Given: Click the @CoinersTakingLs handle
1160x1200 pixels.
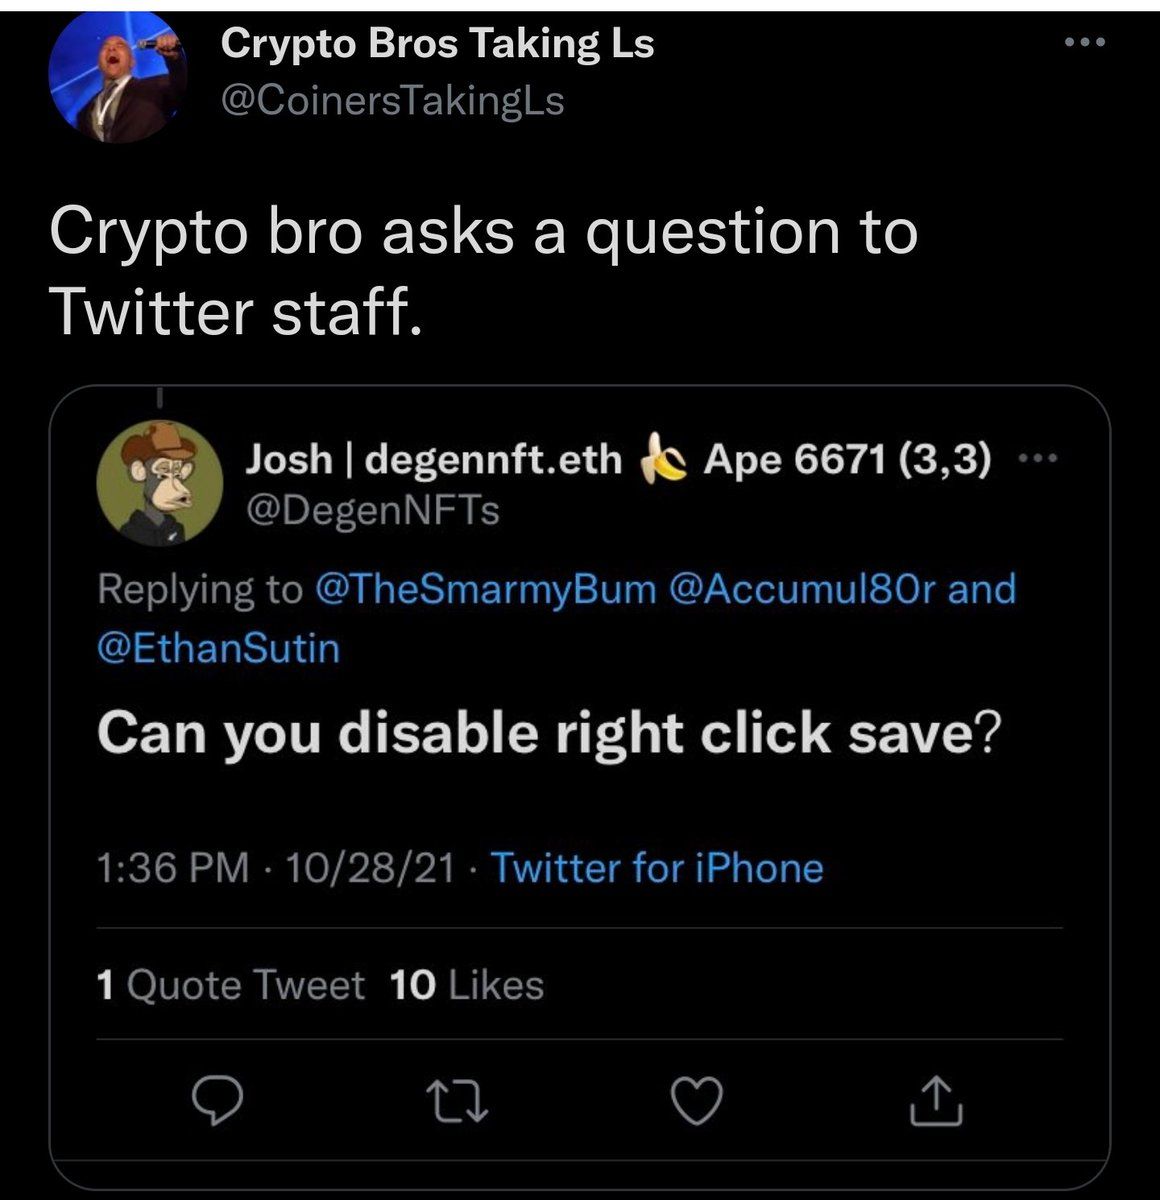Looking at the screenshot, I should (392, 100).
